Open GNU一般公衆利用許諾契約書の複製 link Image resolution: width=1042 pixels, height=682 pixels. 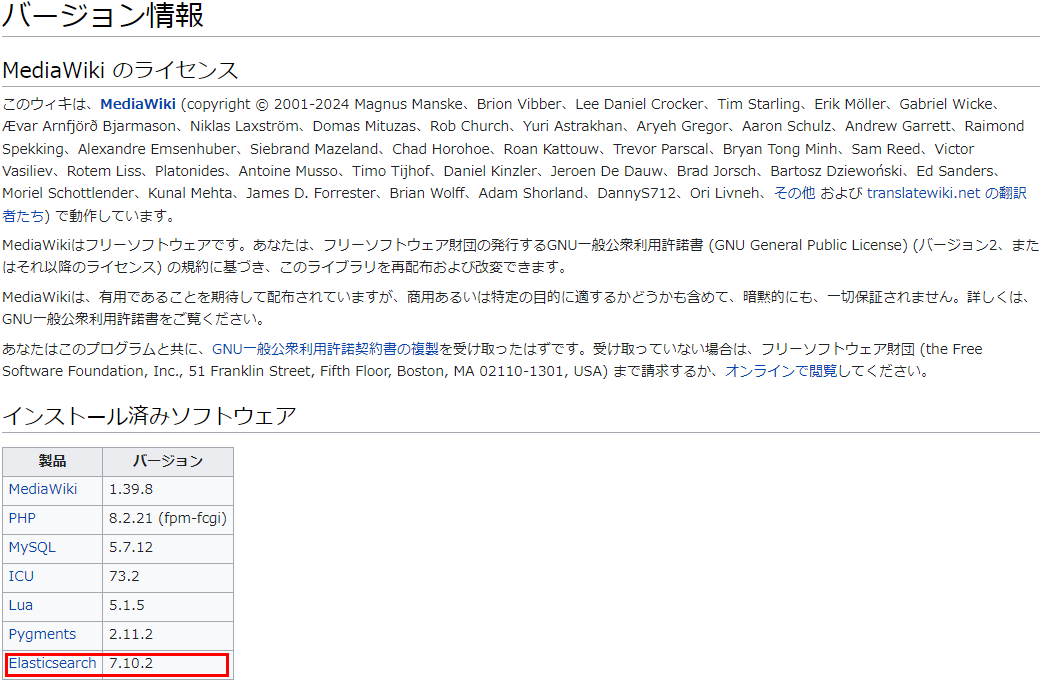pyautogui.click(x=325, y=349)
